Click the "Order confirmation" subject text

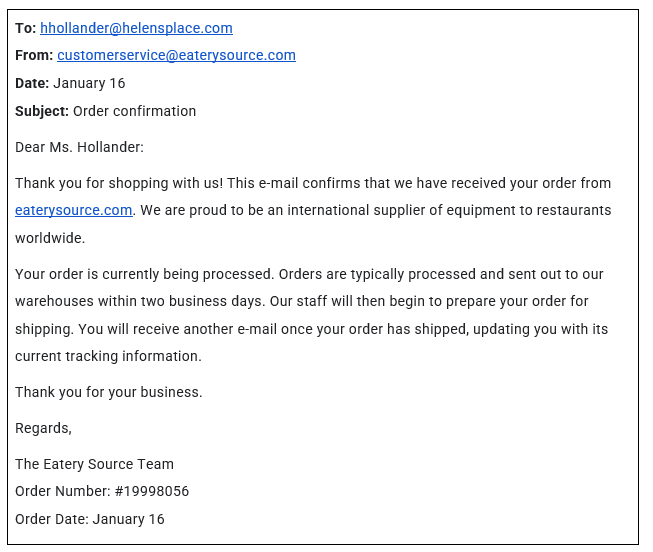(x=135, y=111)
